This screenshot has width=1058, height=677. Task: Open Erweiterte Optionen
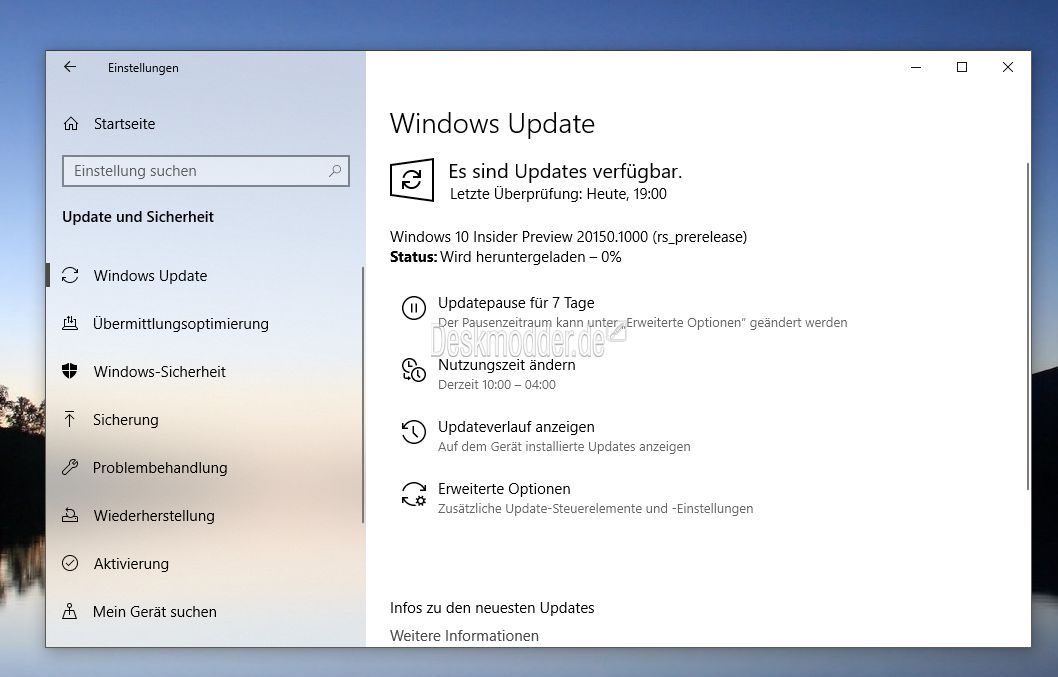[x=504, y=489]
